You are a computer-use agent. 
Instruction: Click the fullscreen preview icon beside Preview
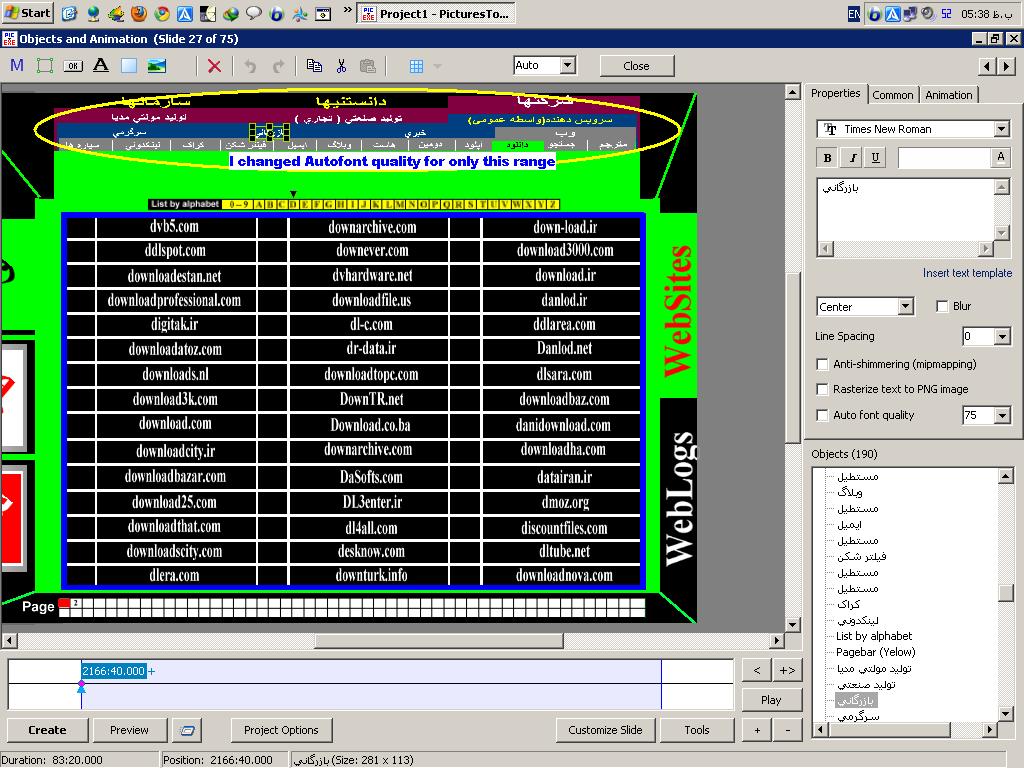(x=187, y=730)
